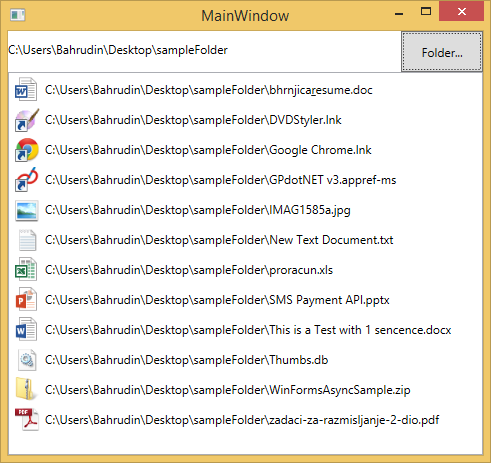The width and height of the screenshot is (491, 463).
Task: Select the DVDStyler shortcut icon
Action: pyautogui.click(x=27, y=119)
